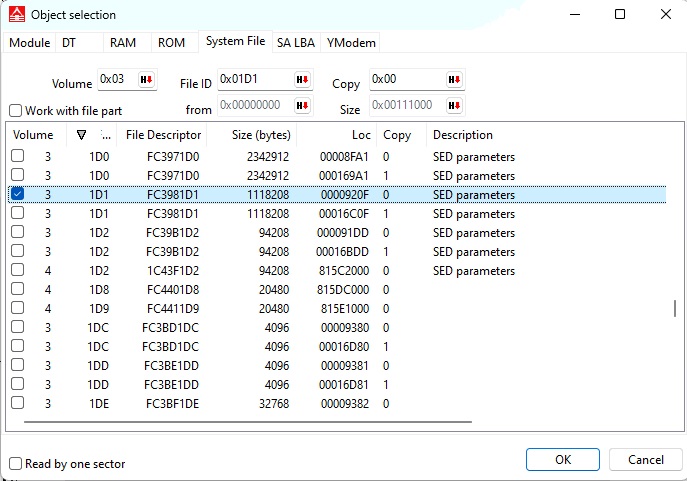Enable the Read by one sector checkbox
The height and width of the screenshot is (481, 687).
tap(15, 463)
